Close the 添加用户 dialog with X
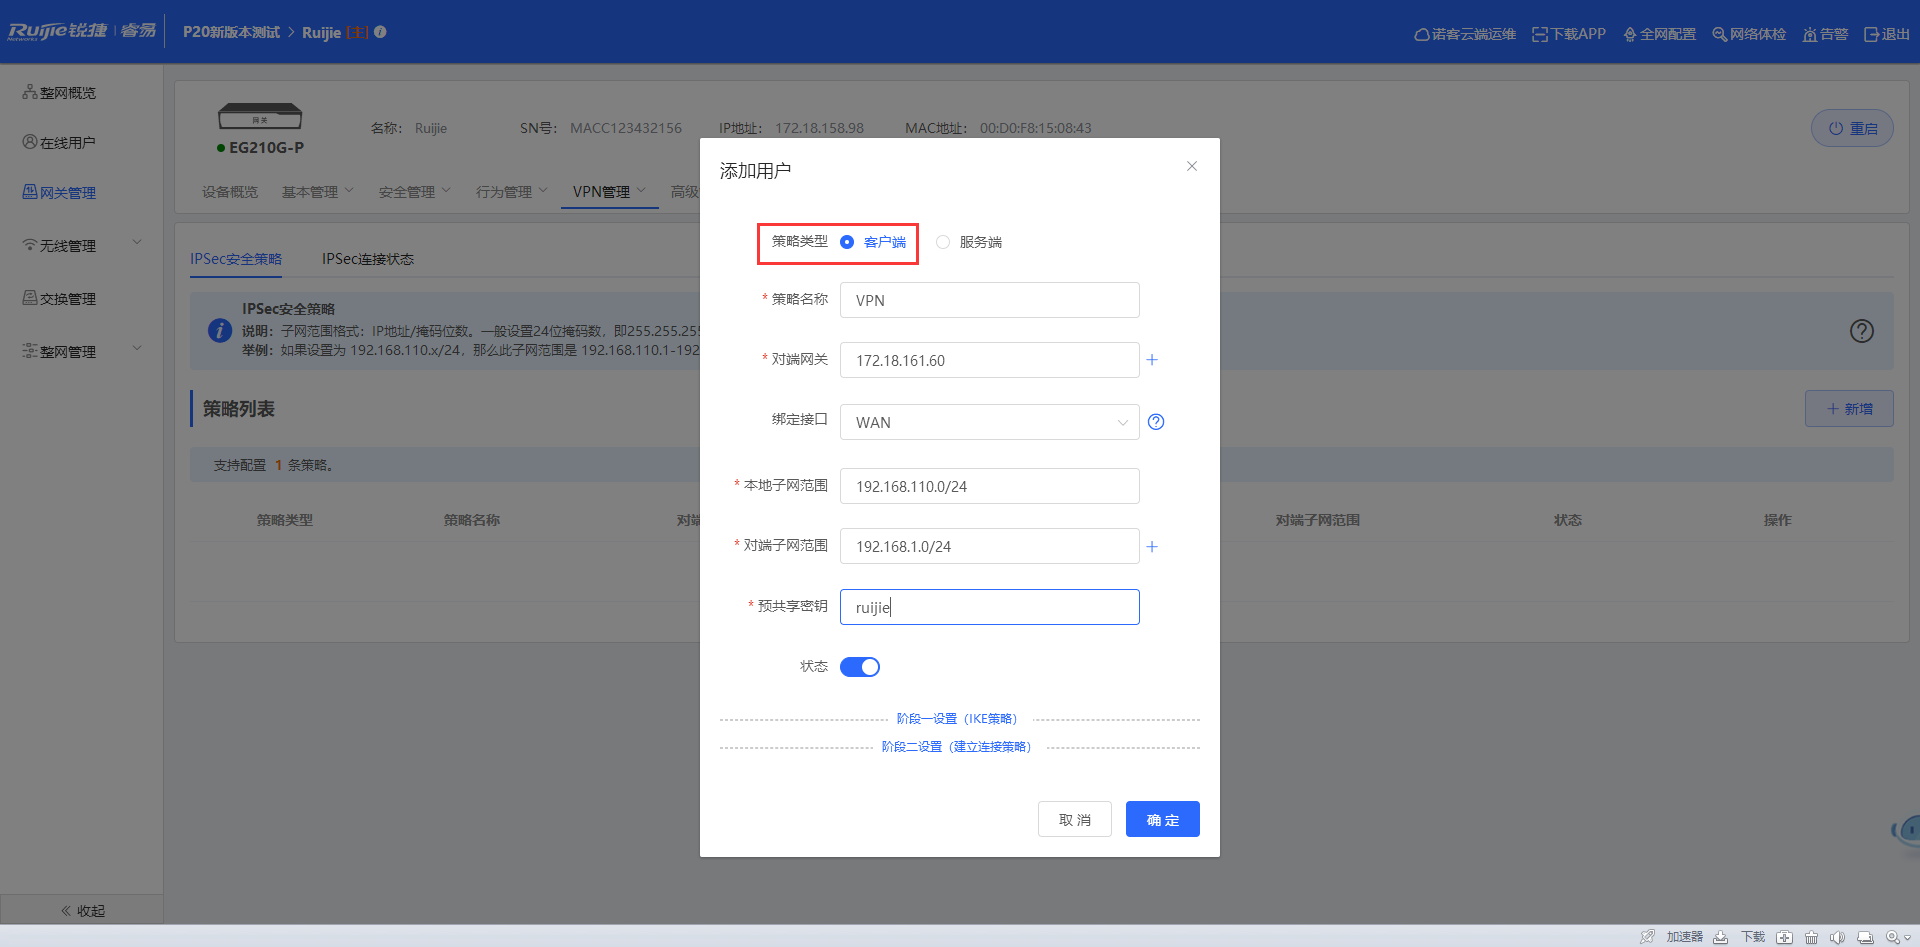This screenshot has width=1920, height=947. pos(1192,166)
